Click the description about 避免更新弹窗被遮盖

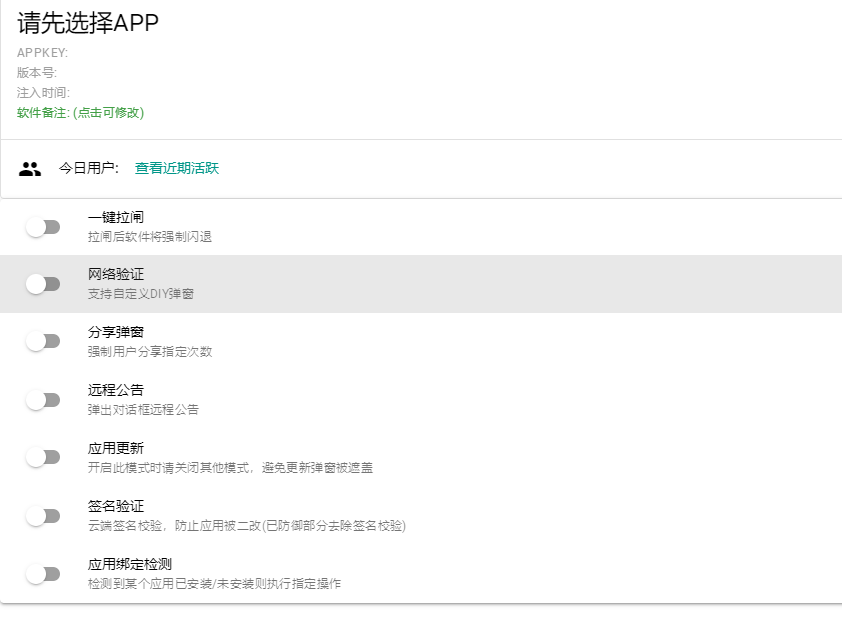[x=230, y=468]
